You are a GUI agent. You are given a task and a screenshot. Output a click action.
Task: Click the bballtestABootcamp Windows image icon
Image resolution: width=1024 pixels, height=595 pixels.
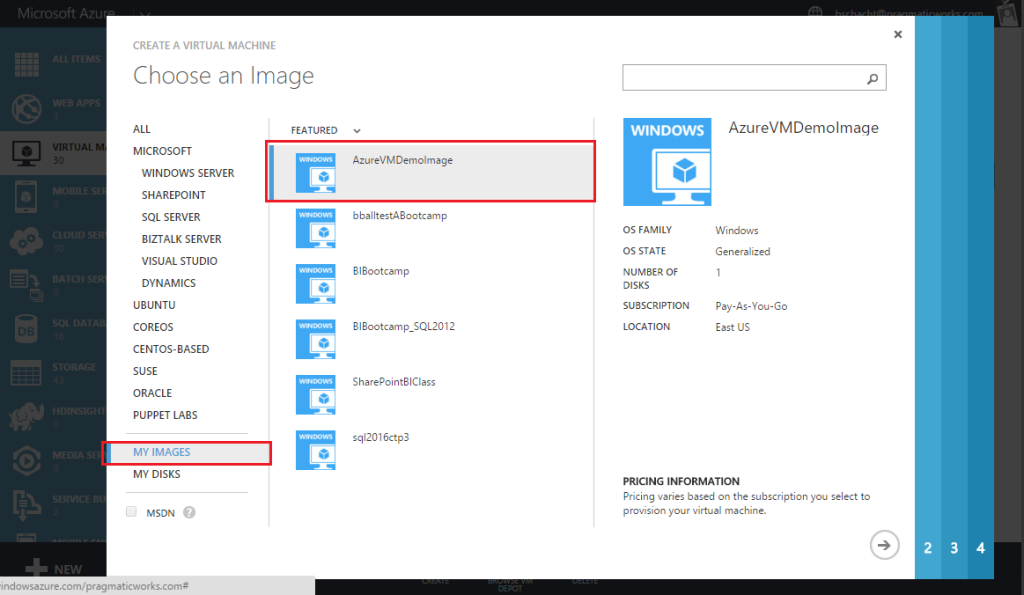coord(315,229)
